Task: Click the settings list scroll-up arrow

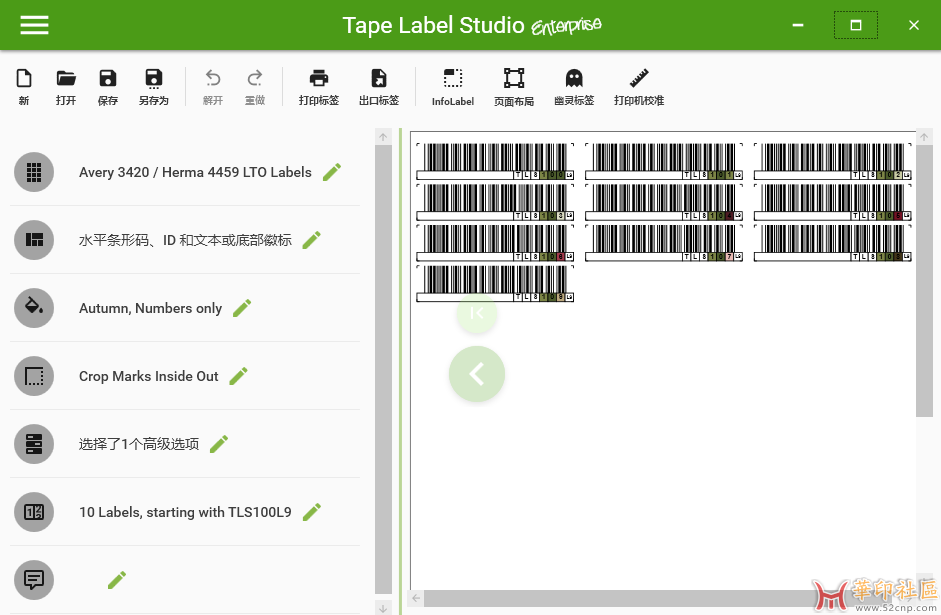Action: [383, 137]
